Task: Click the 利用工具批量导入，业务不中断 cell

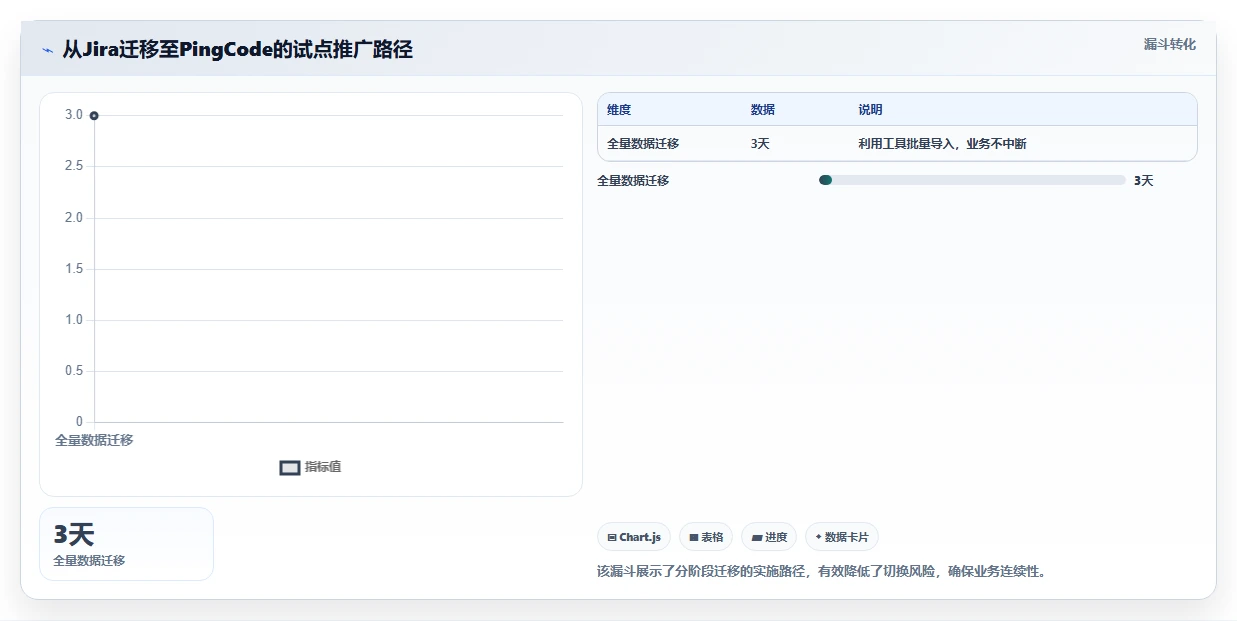Action: point(942,144)
